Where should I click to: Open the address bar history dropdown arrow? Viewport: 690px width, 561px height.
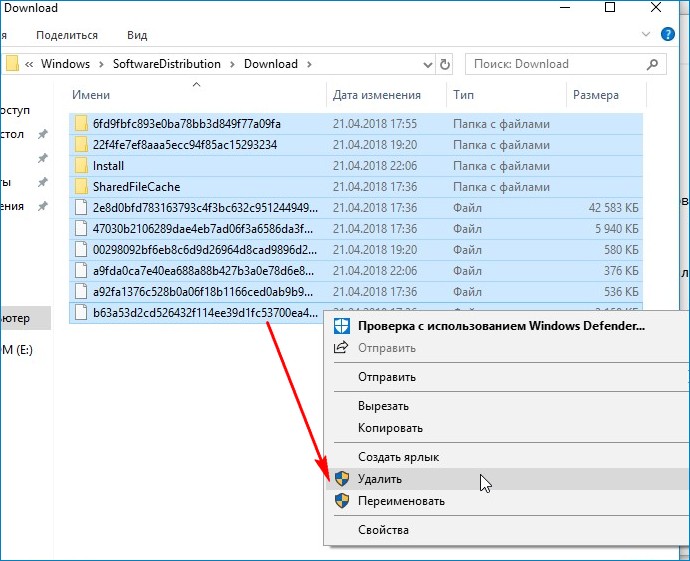[x=427, y=64]
